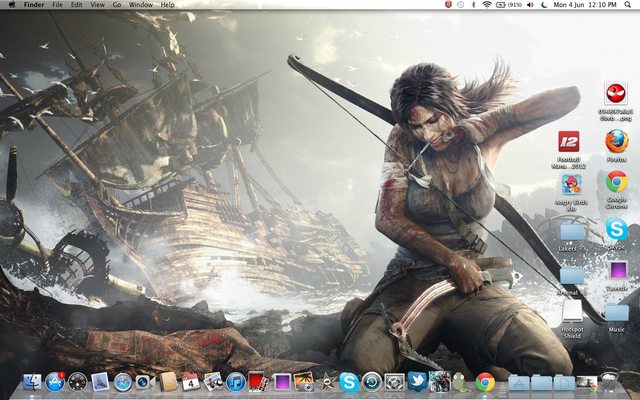The height and width of the screenshot is (400, 640).
Task: Launch Google Chrome from the Dock
Action: click(x=485, y=383)
